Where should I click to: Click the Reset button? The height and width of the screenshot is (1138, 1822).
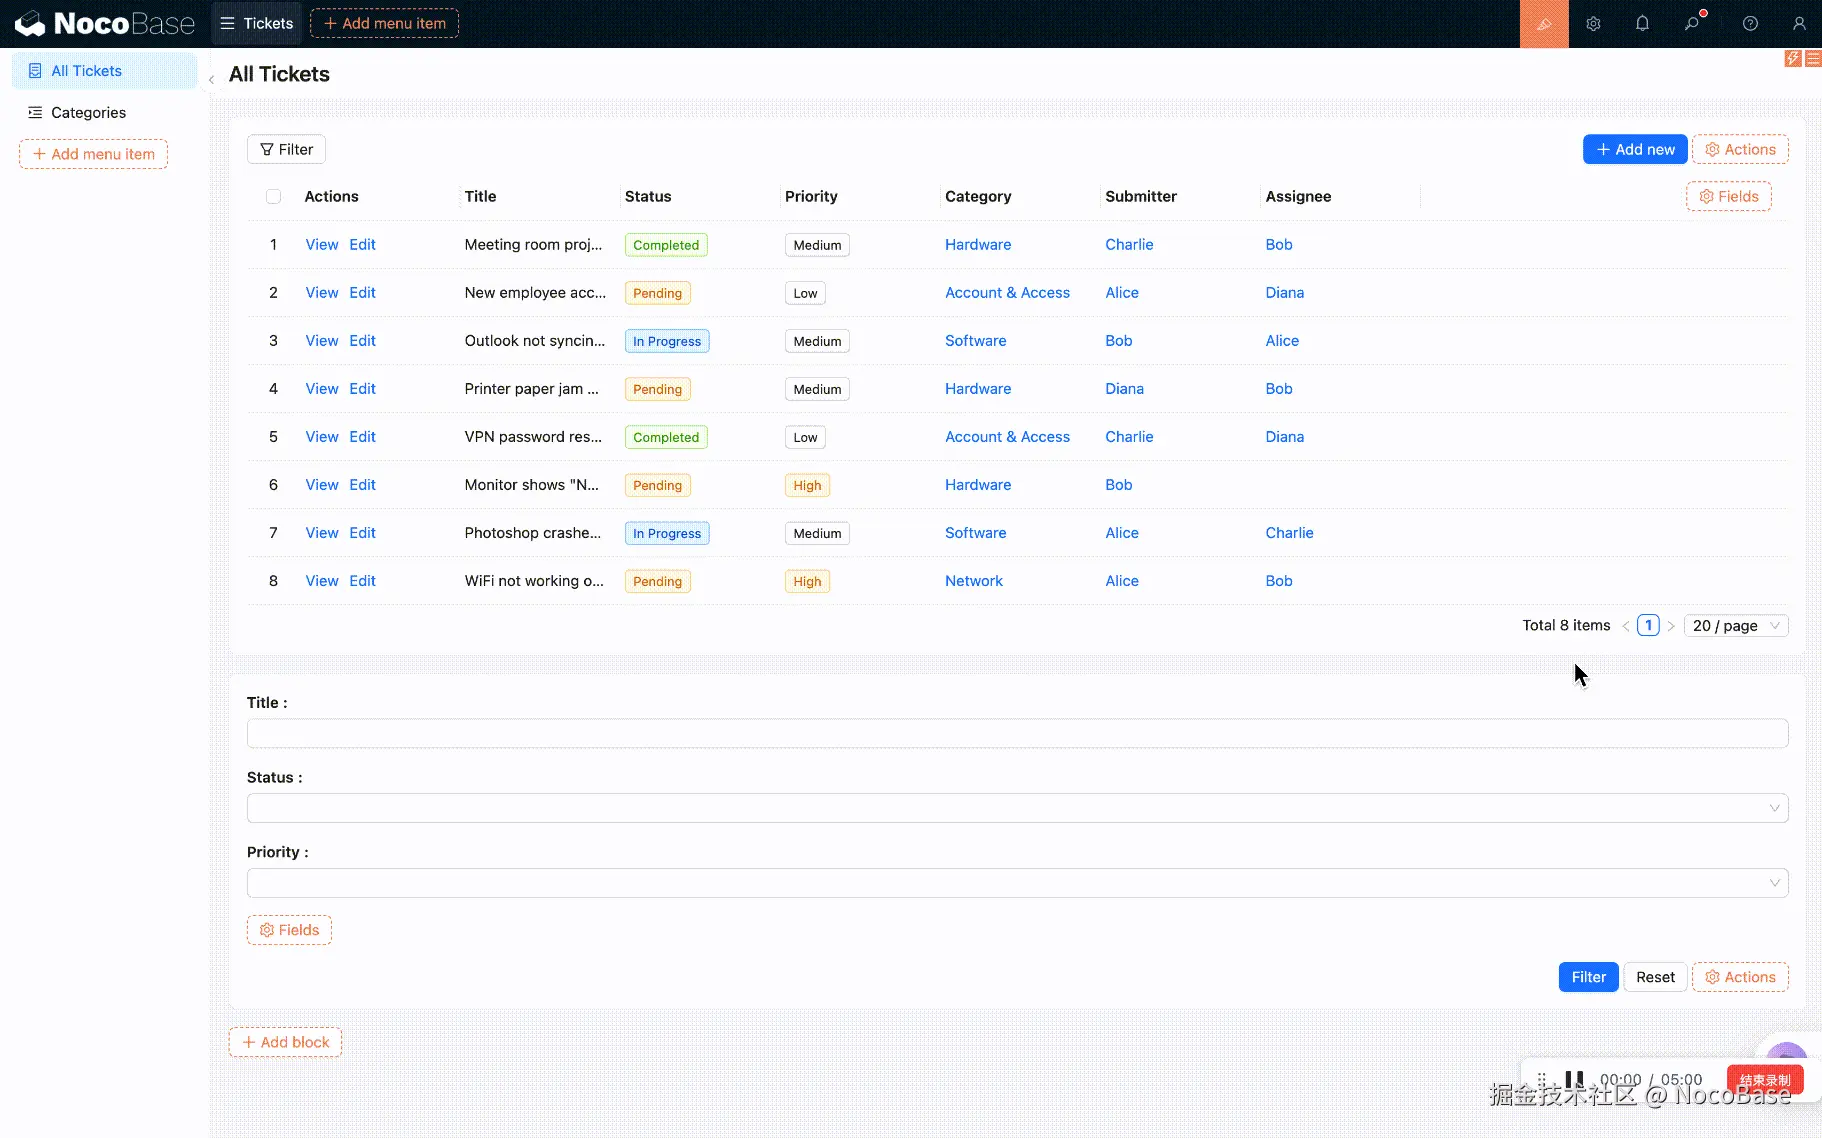click(1655, 977)
